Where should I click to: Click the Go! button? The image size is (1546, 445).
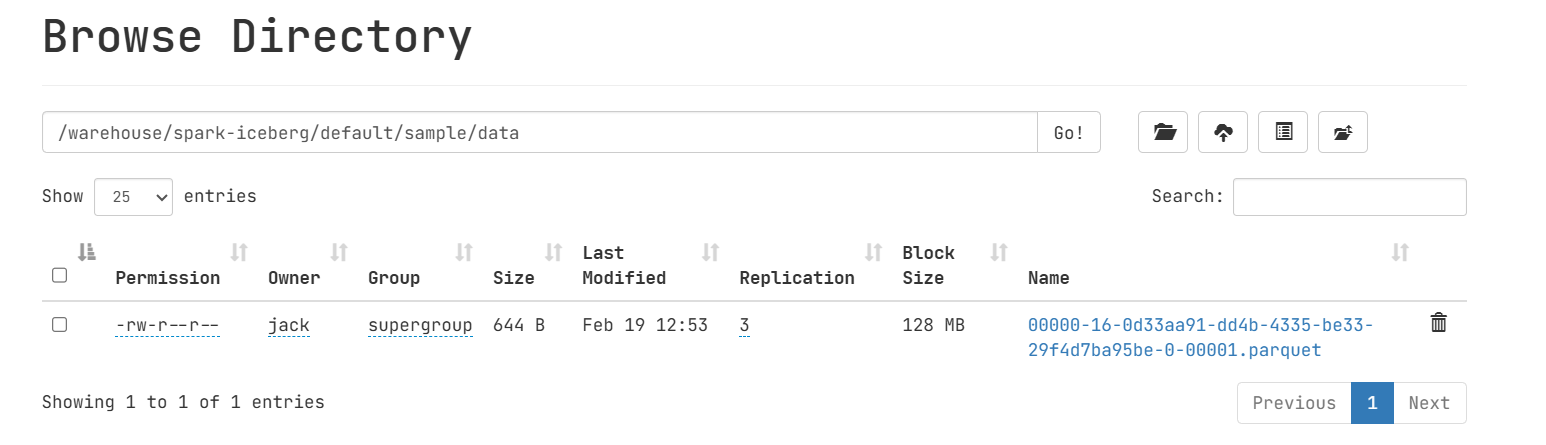(1069, 132)
